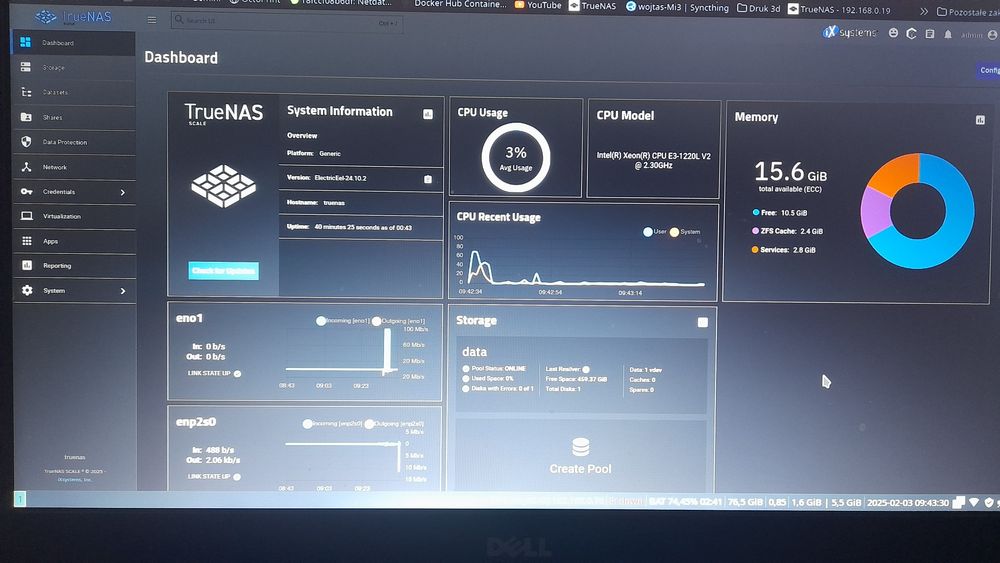Click the memory donut chart
This screenshot has width=1000, height=563.
[x=917, y=211]
